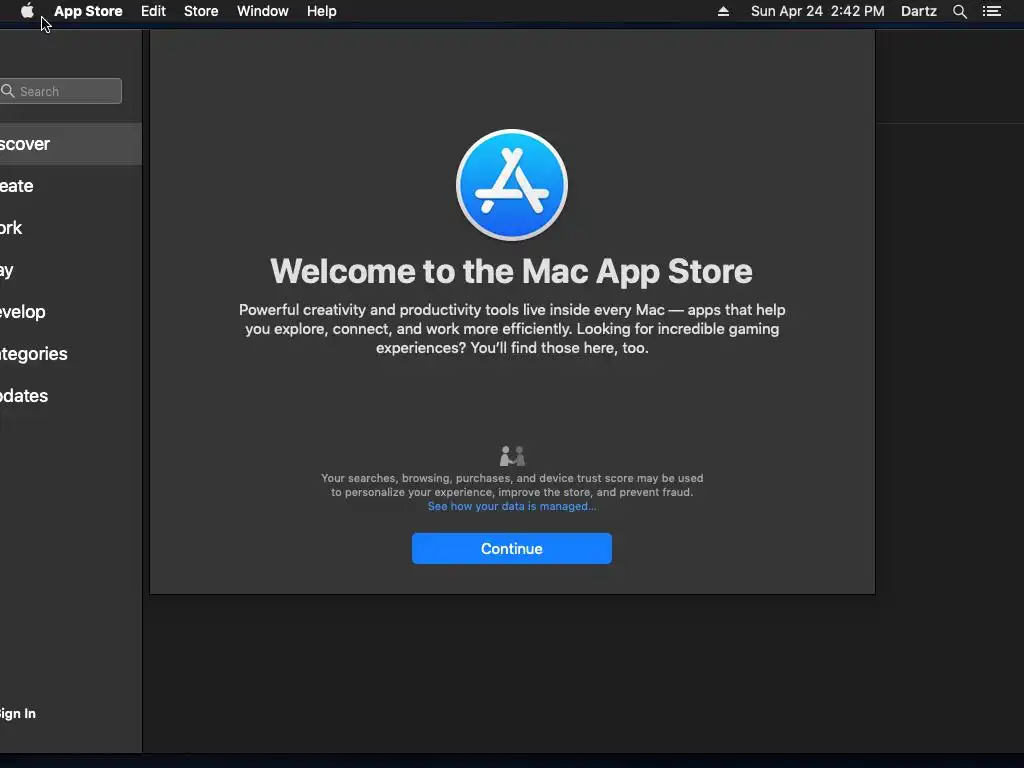The image size is (1024, 768).
Task: Select the Work sidebar item
Action: point(71,227)
